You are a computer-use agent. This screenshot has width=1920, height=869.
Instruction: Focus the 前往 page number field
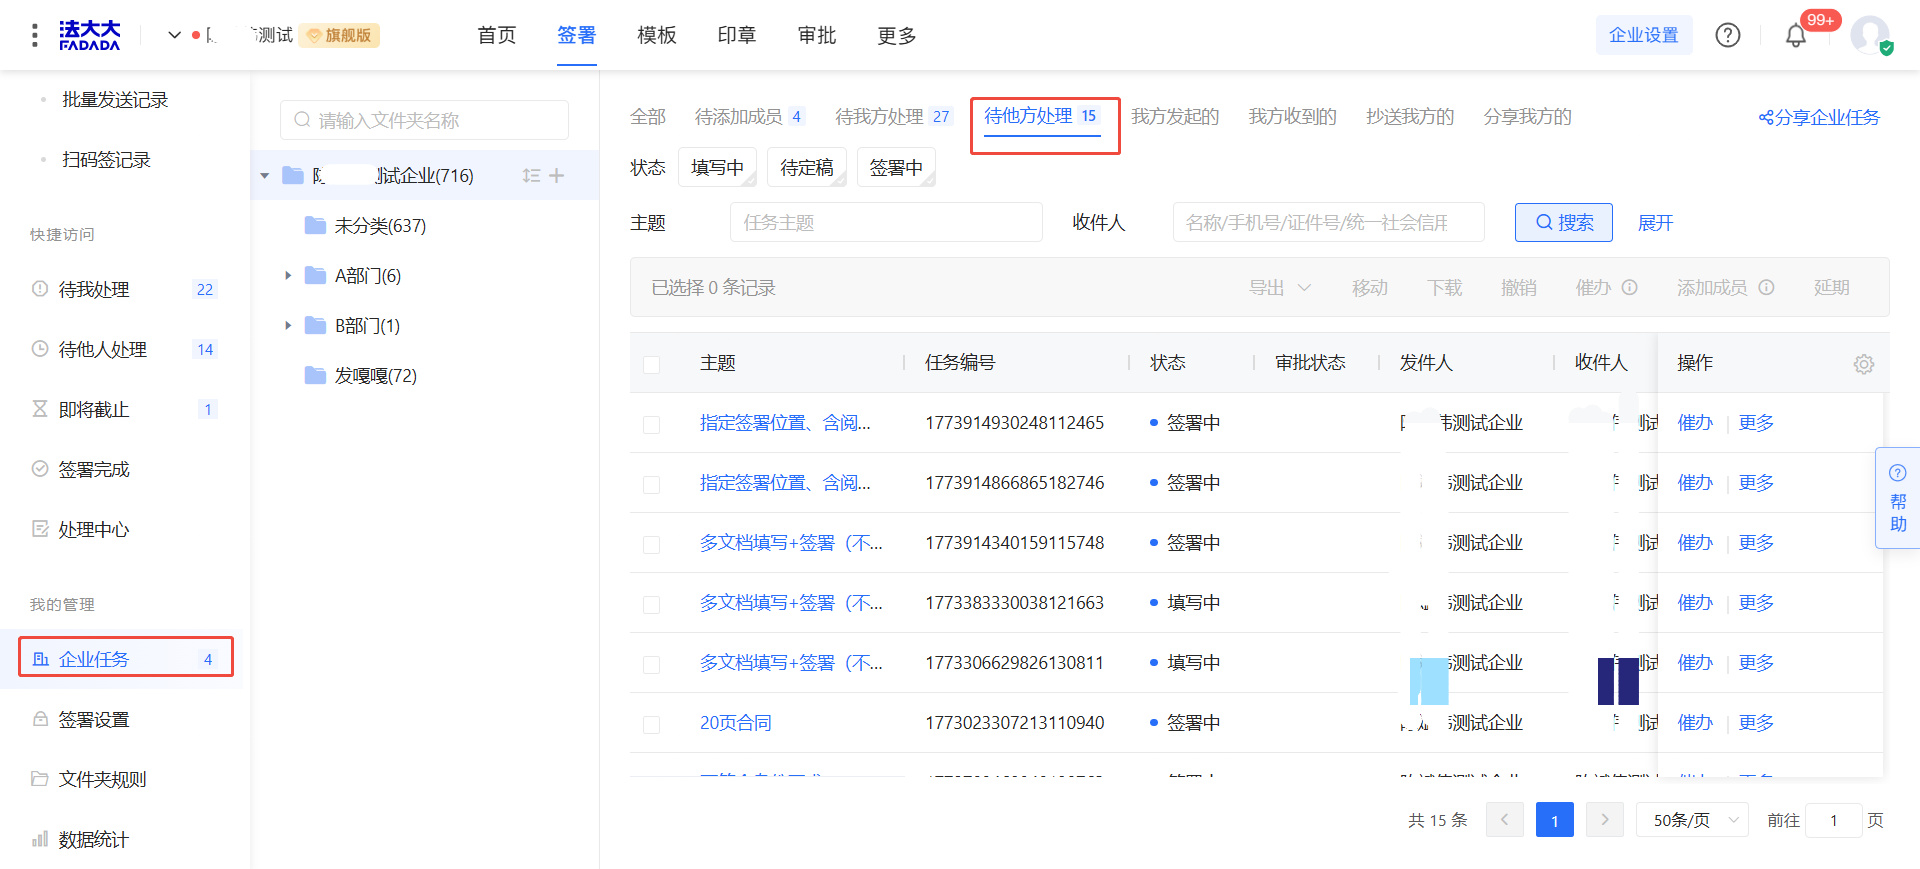tap(1834, 820)
